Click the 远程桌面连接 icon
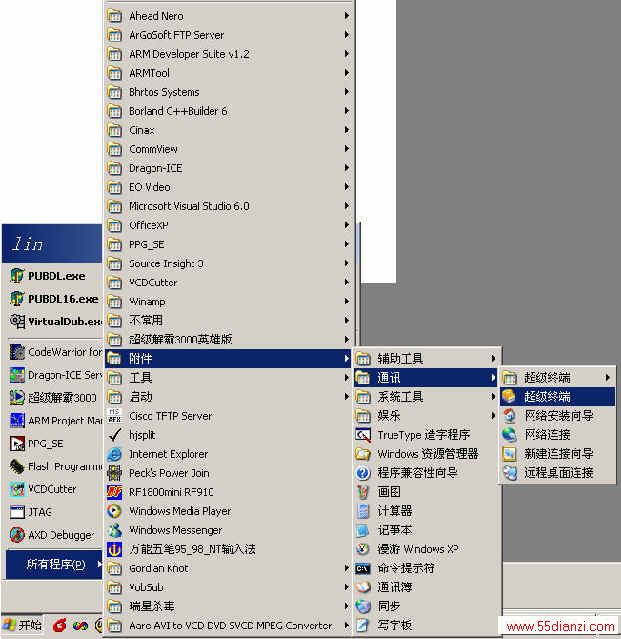Image resolution: width=621 pixels, height=639 pixels. [x=509, y=473]
